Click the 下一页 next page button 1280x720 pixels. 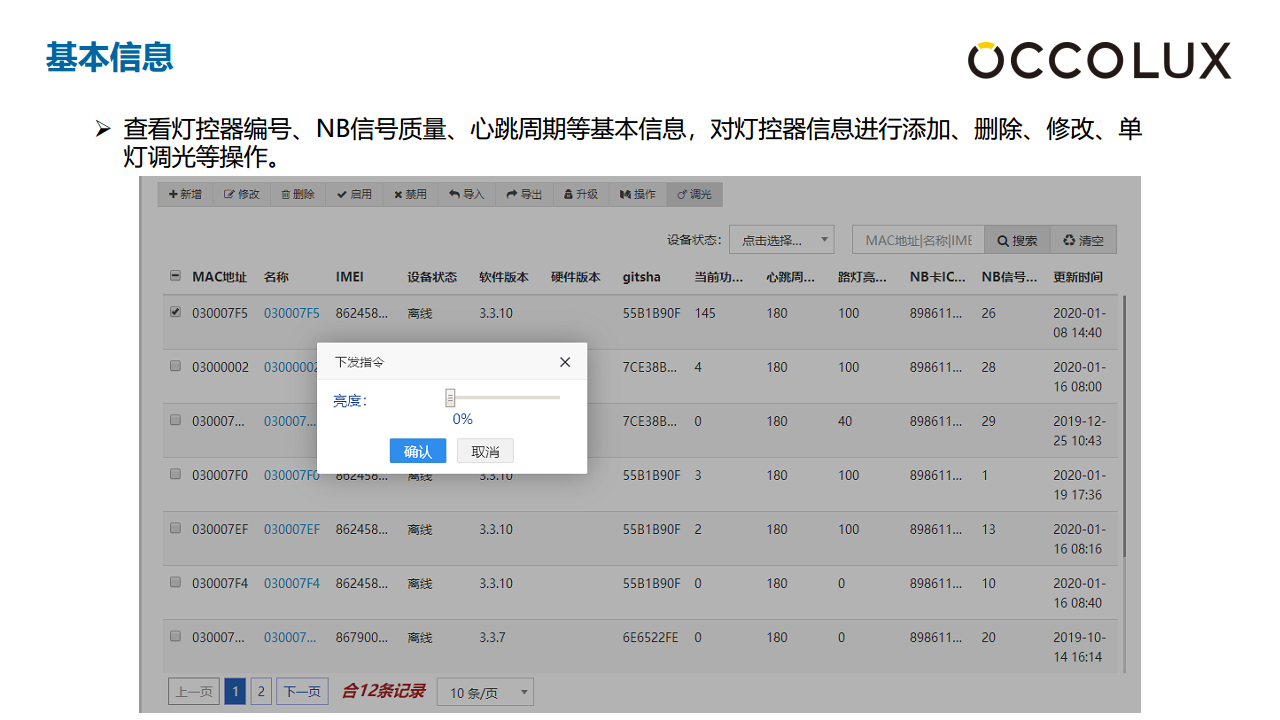pyautogui.click(x=302, y=691)
